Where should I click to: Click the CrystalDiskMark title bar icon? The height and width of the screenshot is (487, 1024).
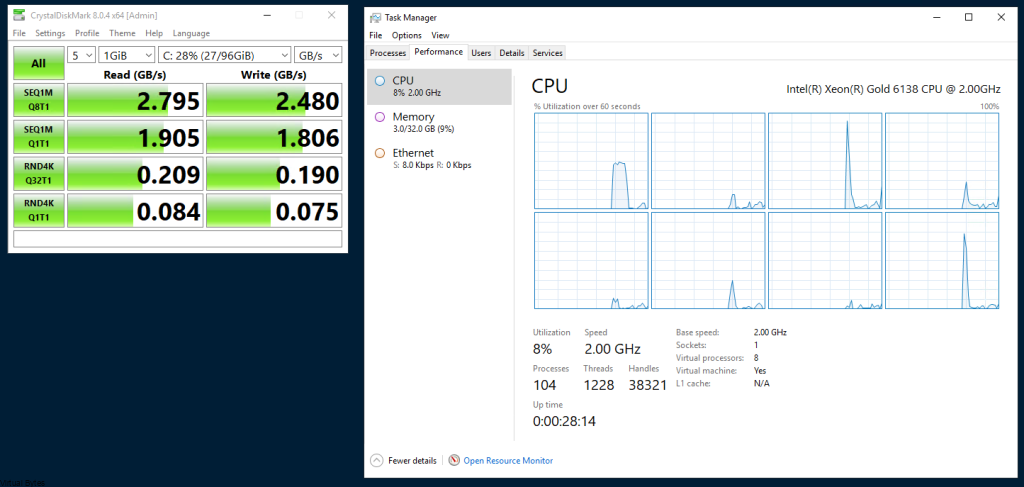19,15
